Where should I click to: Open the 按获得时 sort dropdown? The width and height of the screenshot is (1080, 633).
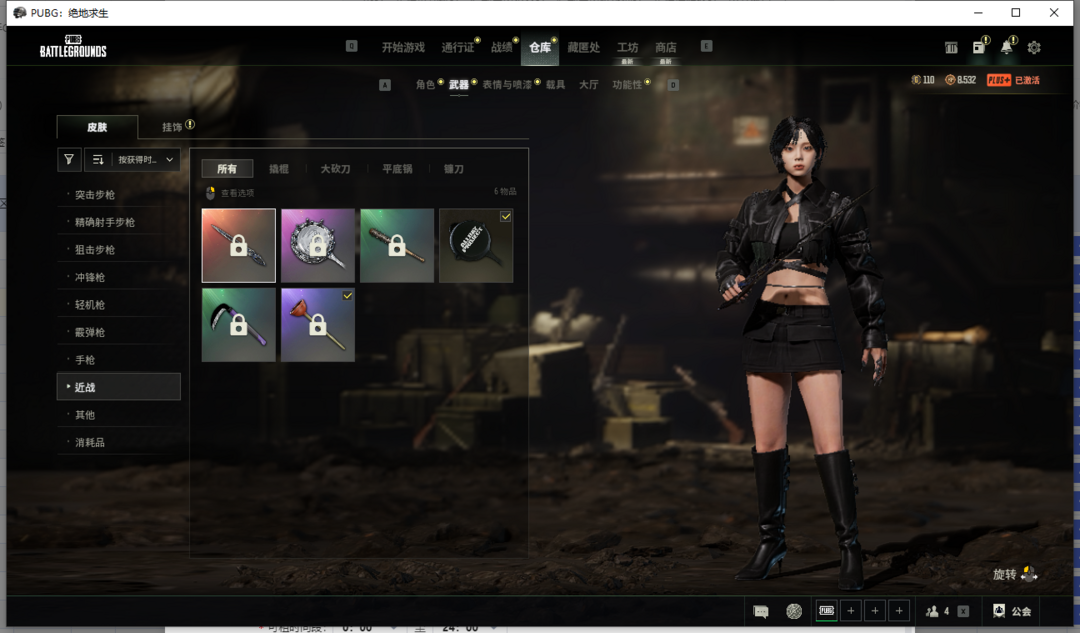145,160
